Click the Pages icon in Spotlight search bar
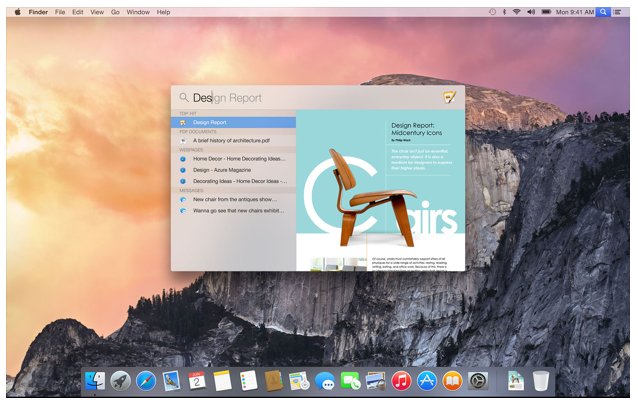638x405 pixels. click(449, 97)
